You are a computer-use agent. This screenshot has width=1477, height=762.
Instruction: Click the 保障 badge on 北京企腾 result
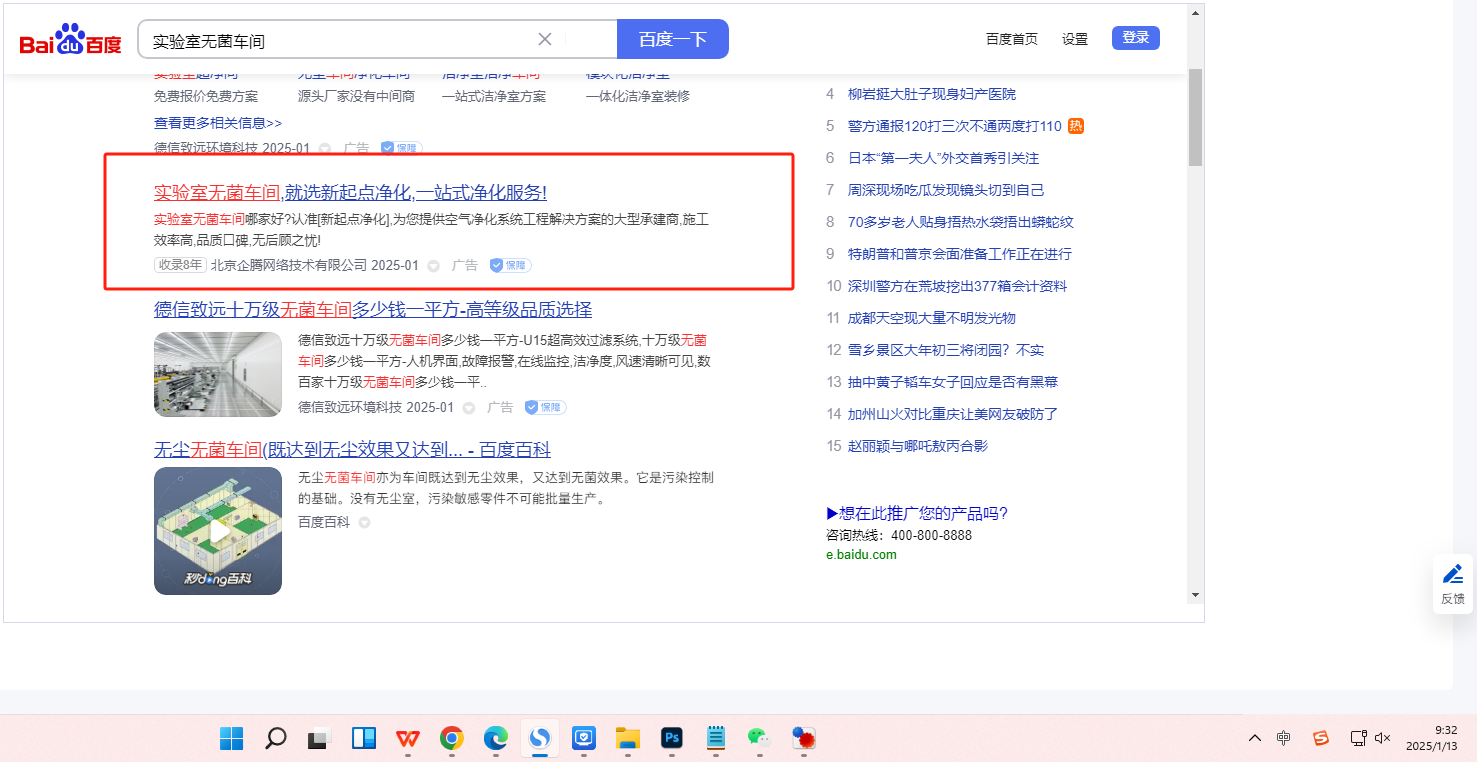click(510, 266)
